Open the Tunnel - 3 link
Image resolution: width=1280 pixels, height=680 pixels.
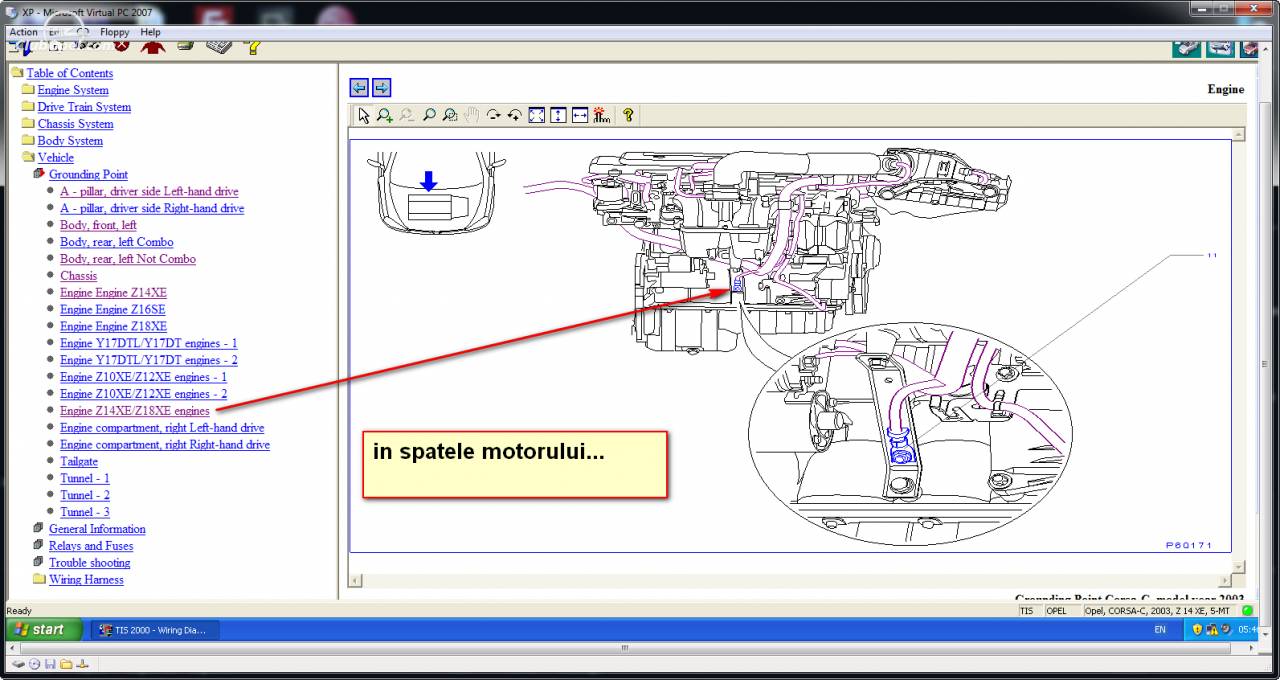point(85,512)
